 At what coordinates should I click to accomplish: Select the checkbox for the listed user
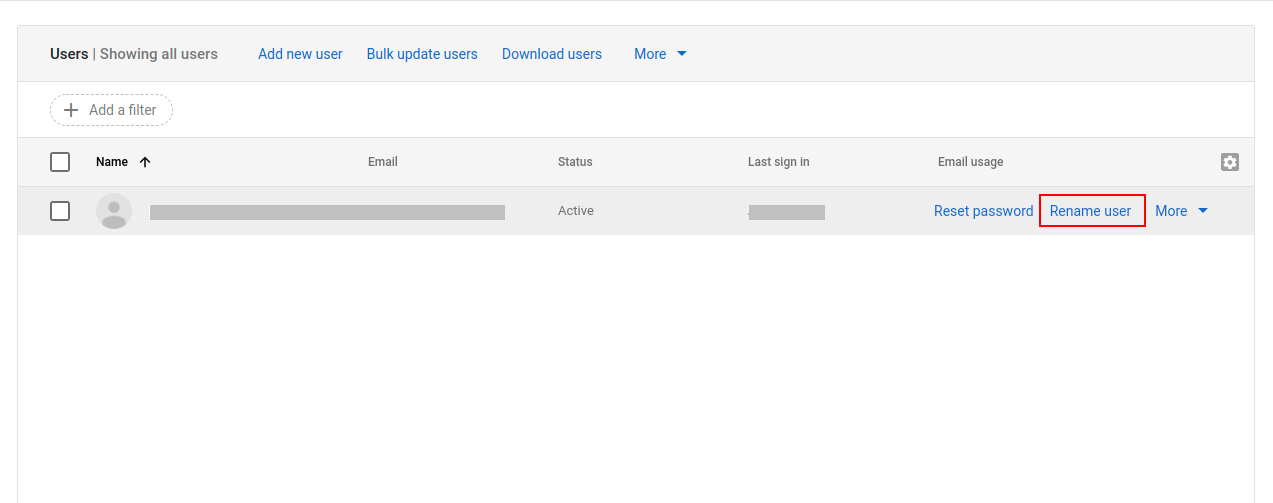[x=60, y=211]
